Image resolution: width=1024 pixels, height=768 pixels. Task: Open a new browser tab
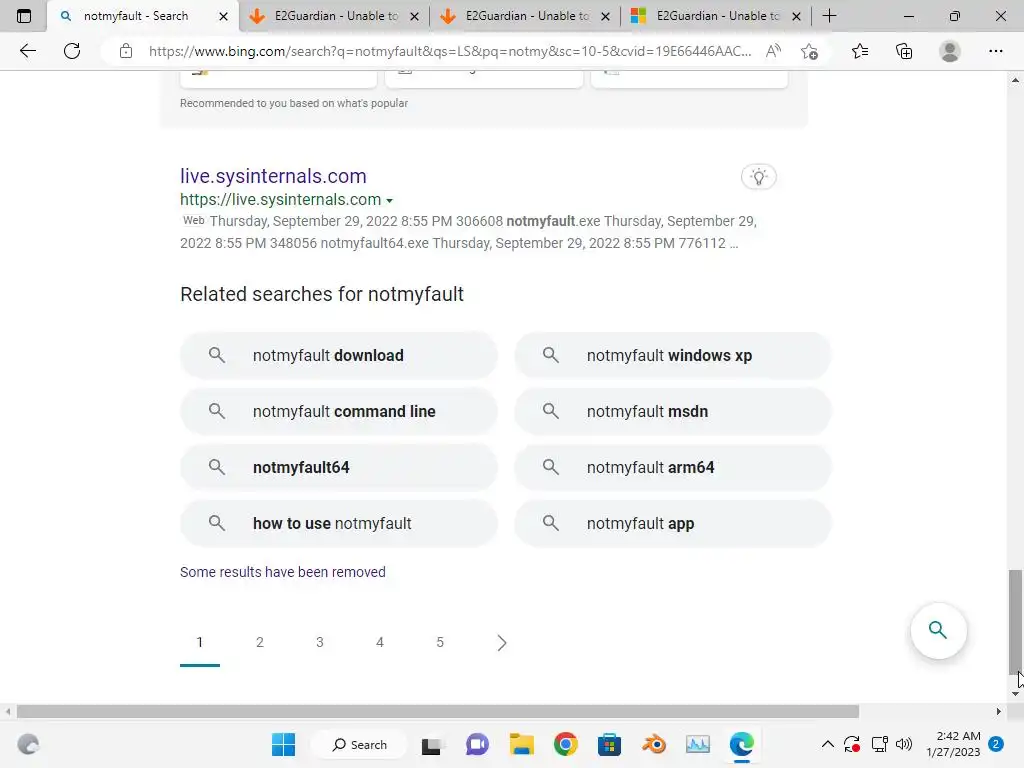[x=829, y=16]
